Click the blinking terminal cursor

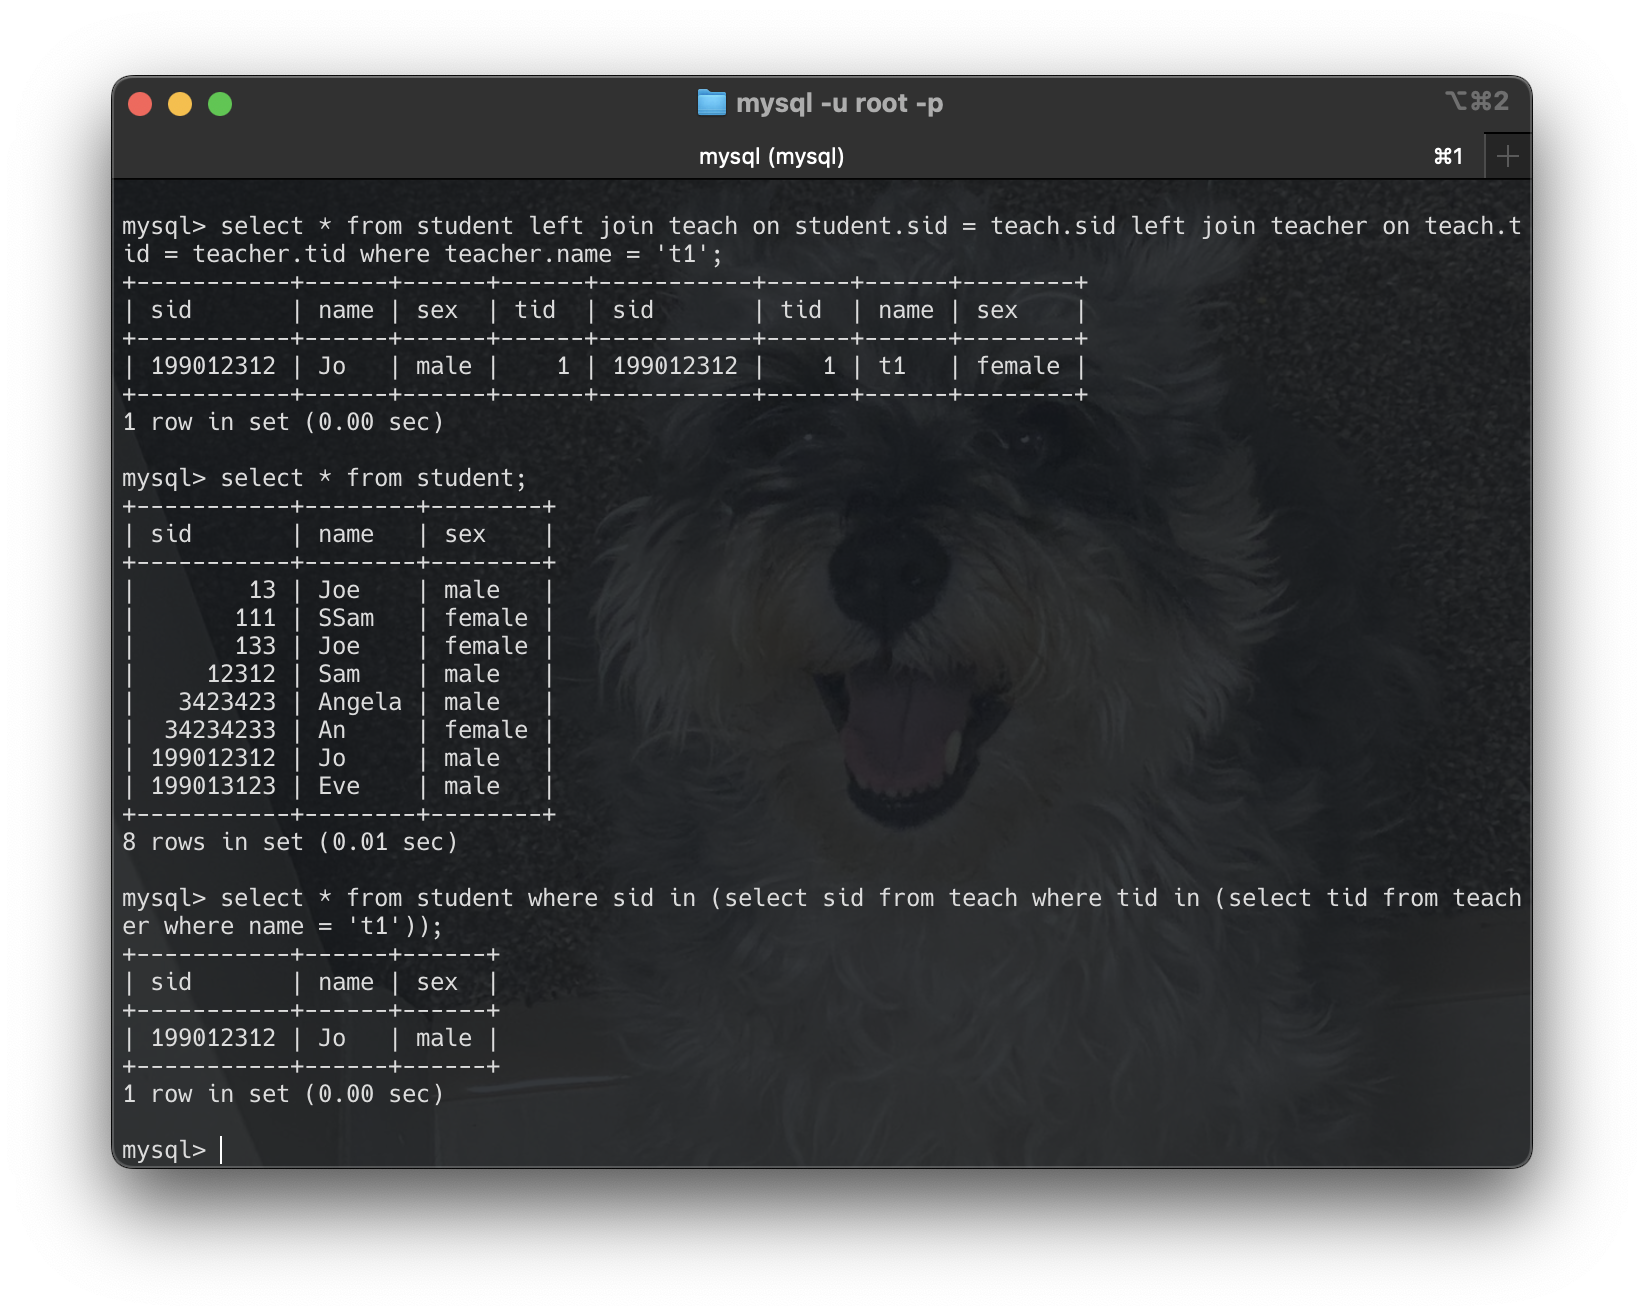pos(218,1148)
